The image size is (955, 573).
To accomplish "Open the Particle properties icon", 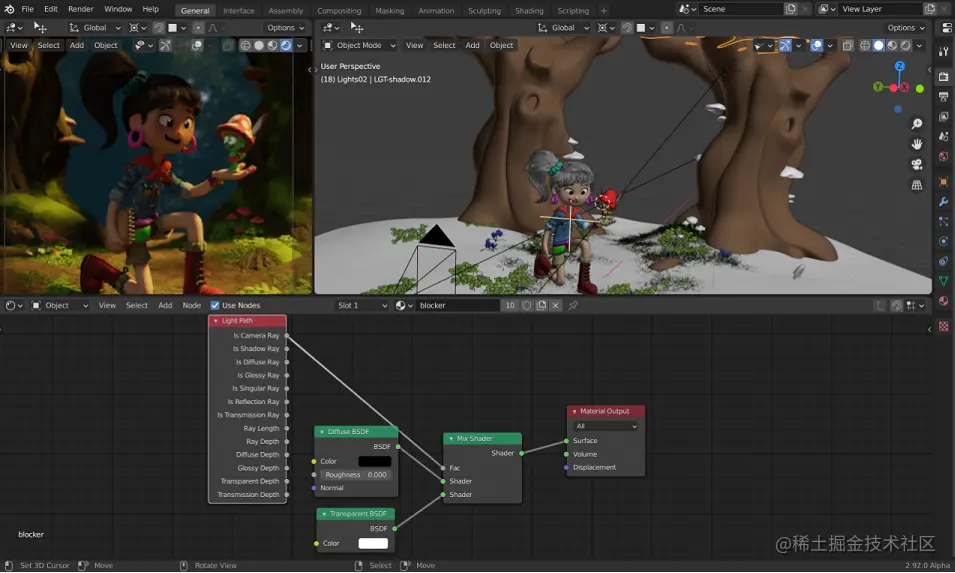I will click(x=943, y=222).
